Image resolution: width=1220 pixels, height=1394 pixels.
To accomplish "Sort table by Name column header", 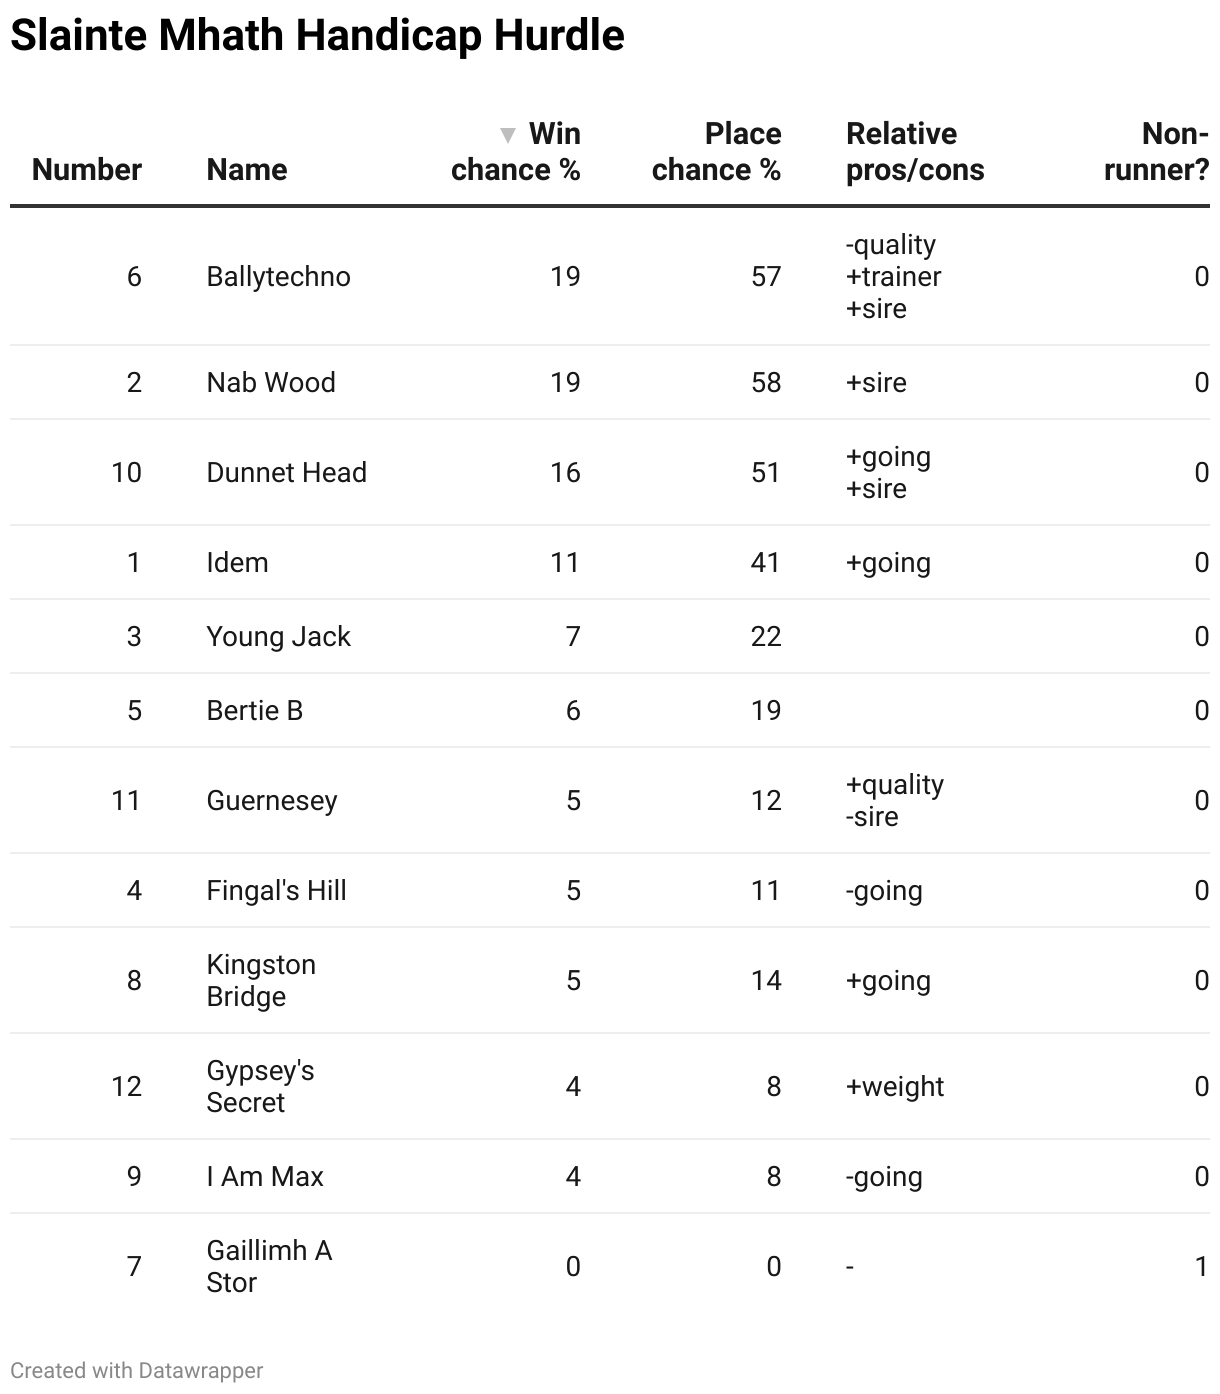I will (247, 170).
